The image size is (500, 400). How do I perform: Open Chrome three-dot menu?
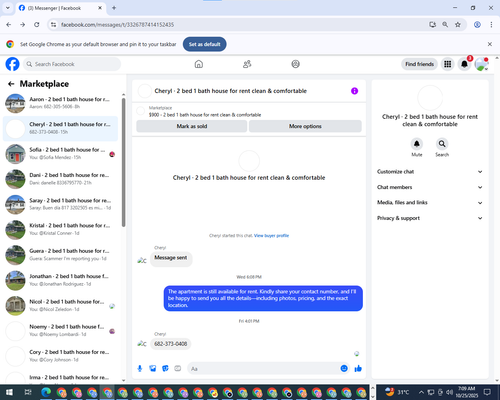(491, 25)
